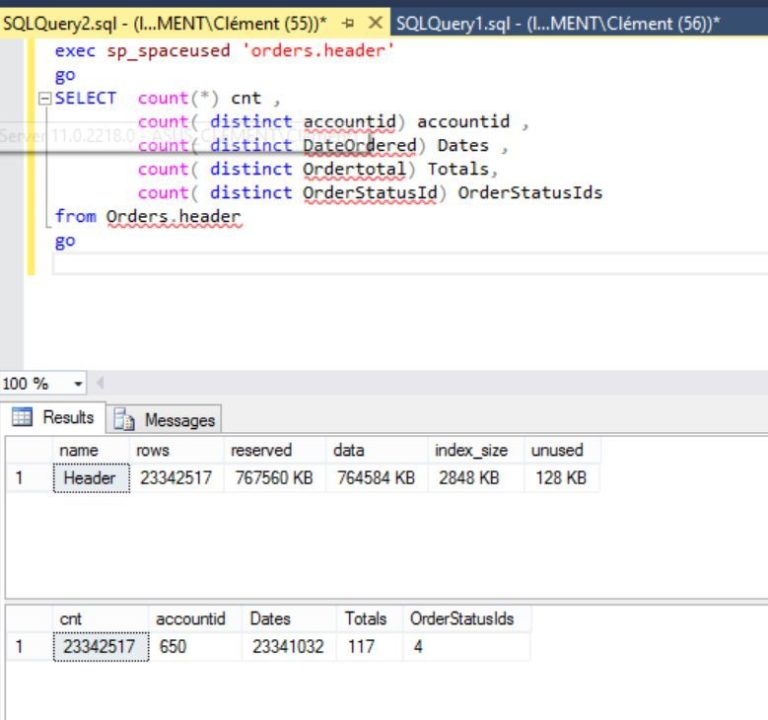Click the cnt cell value 23342517
Screen dimensions: 768x720
pyautogui.click(x=99, y=647)
